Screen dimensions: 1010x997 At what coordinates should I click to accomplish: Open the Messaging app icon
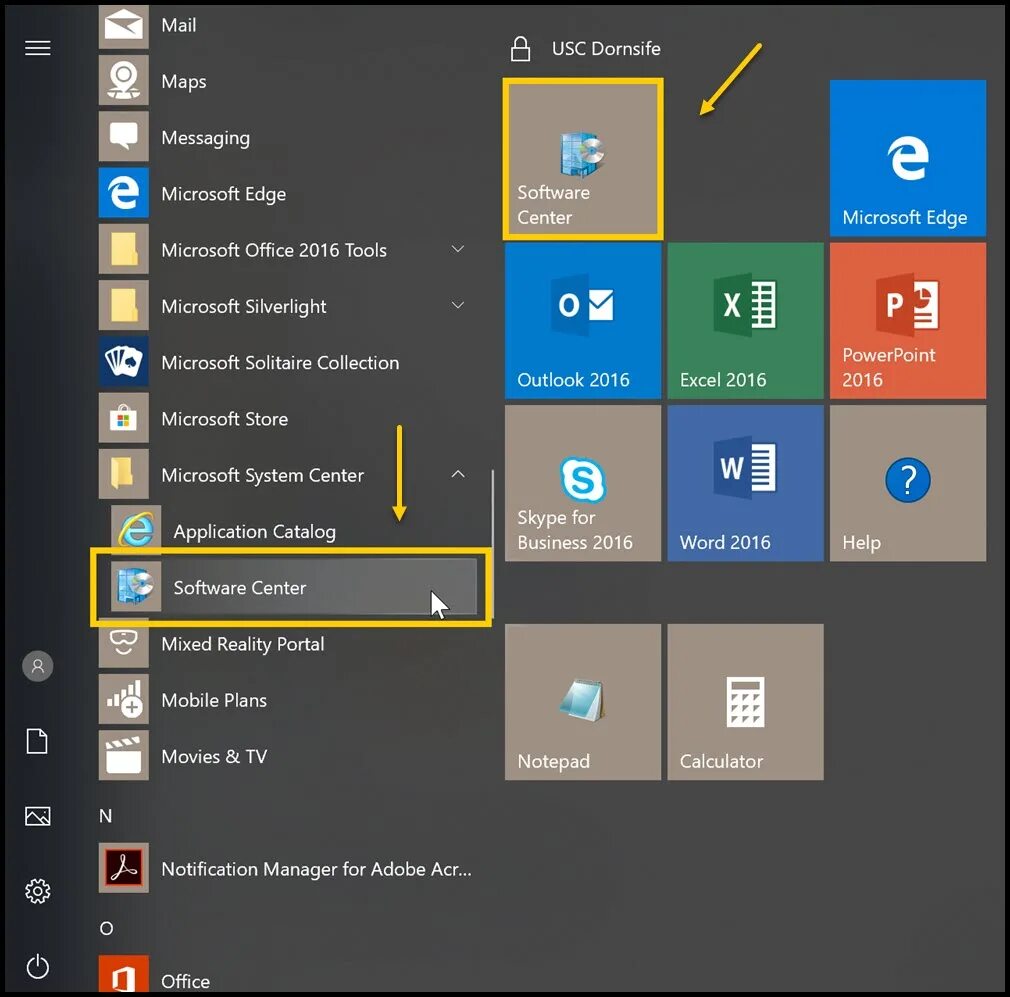point(123,137)
